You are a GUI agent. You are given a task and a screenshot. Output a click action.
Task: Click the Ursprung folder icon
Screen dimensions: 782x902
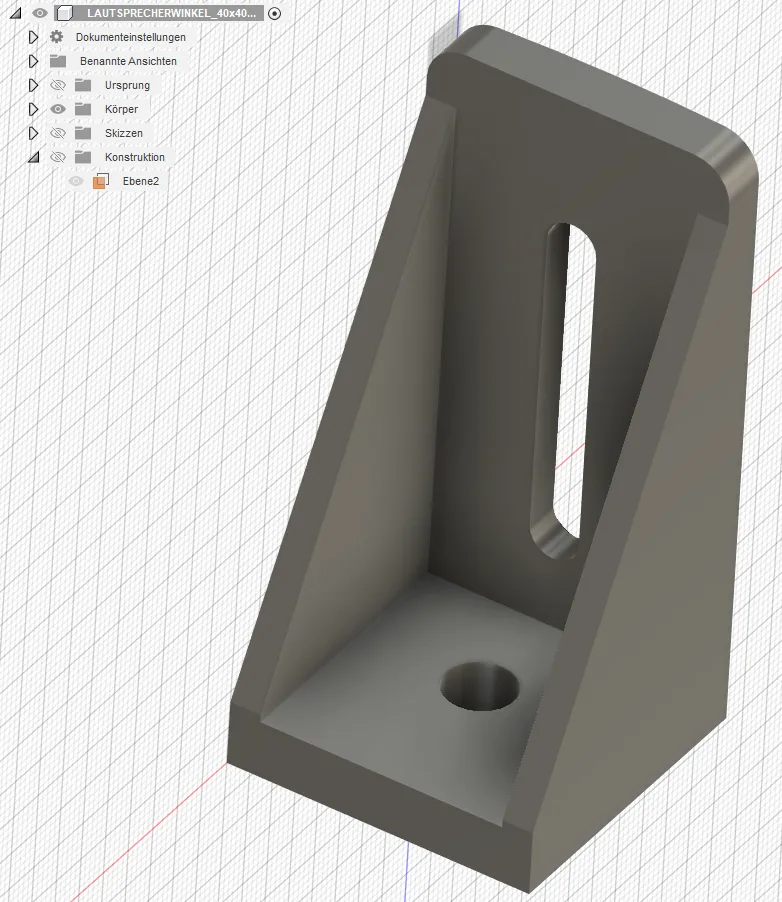pos(83,85)
